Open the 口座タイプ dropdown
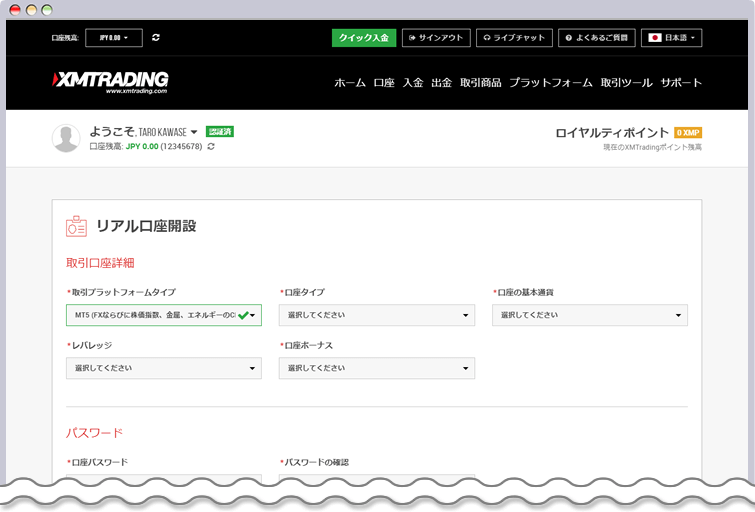This screenshot has width=755, height=512. point(377,315)
